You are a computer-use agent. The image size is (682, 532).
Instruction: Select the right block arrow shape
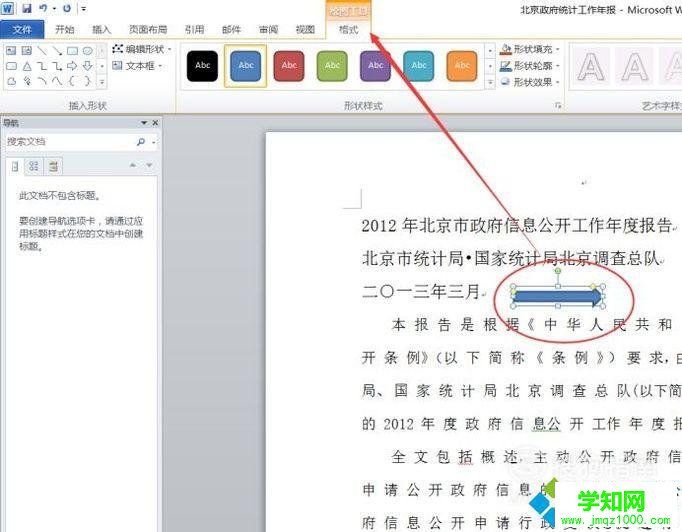72,66
